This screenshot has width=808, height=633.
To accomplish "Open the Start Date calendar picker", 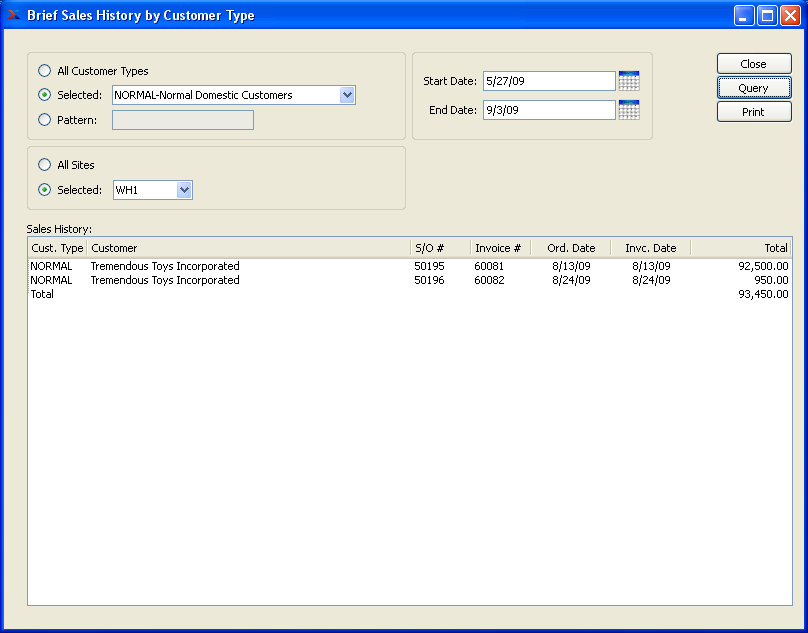I will click(628, 81).
